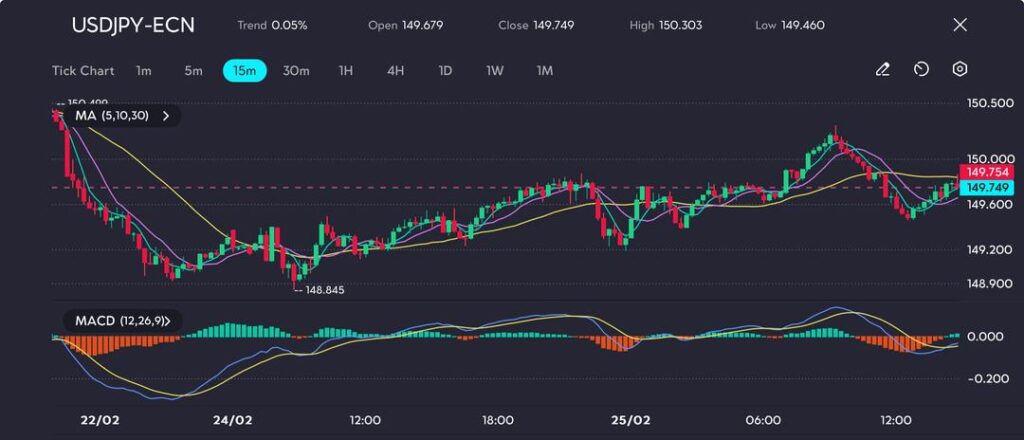Viewport: 1024px width, 440px height.
Task: Select the 5m timeframe
Action: [x=193, y=71]
